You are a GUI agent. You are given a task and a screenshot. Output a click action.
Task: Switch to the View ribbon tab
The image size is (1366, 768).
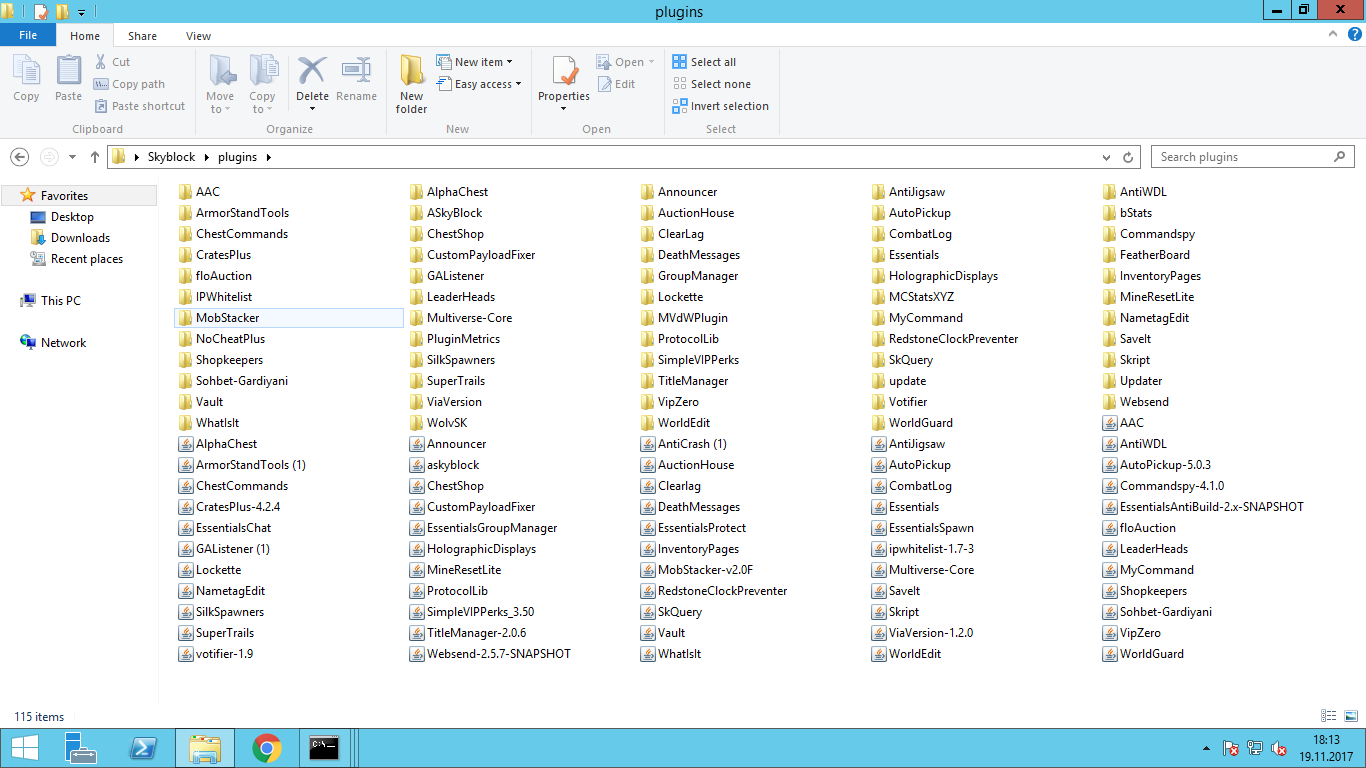198,36
